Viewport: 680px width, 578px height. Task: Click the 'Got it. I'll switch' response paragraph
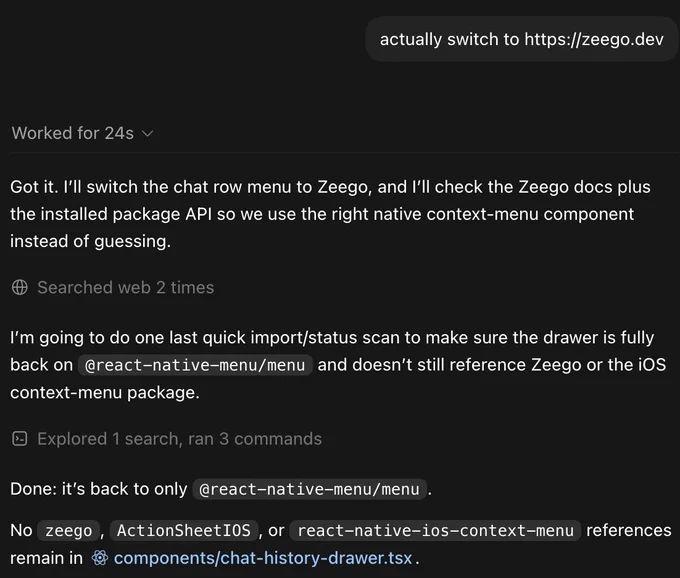tap(330, 214)
